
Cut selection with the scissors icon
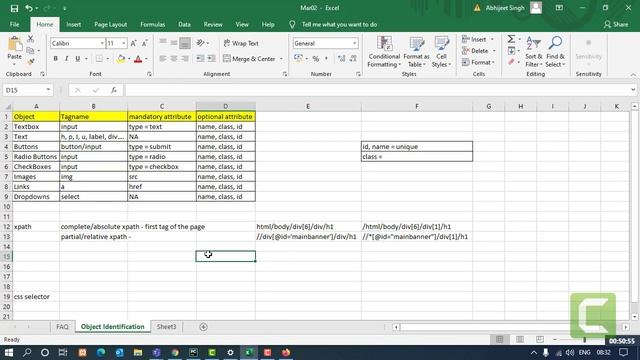(x=31, y=39)
